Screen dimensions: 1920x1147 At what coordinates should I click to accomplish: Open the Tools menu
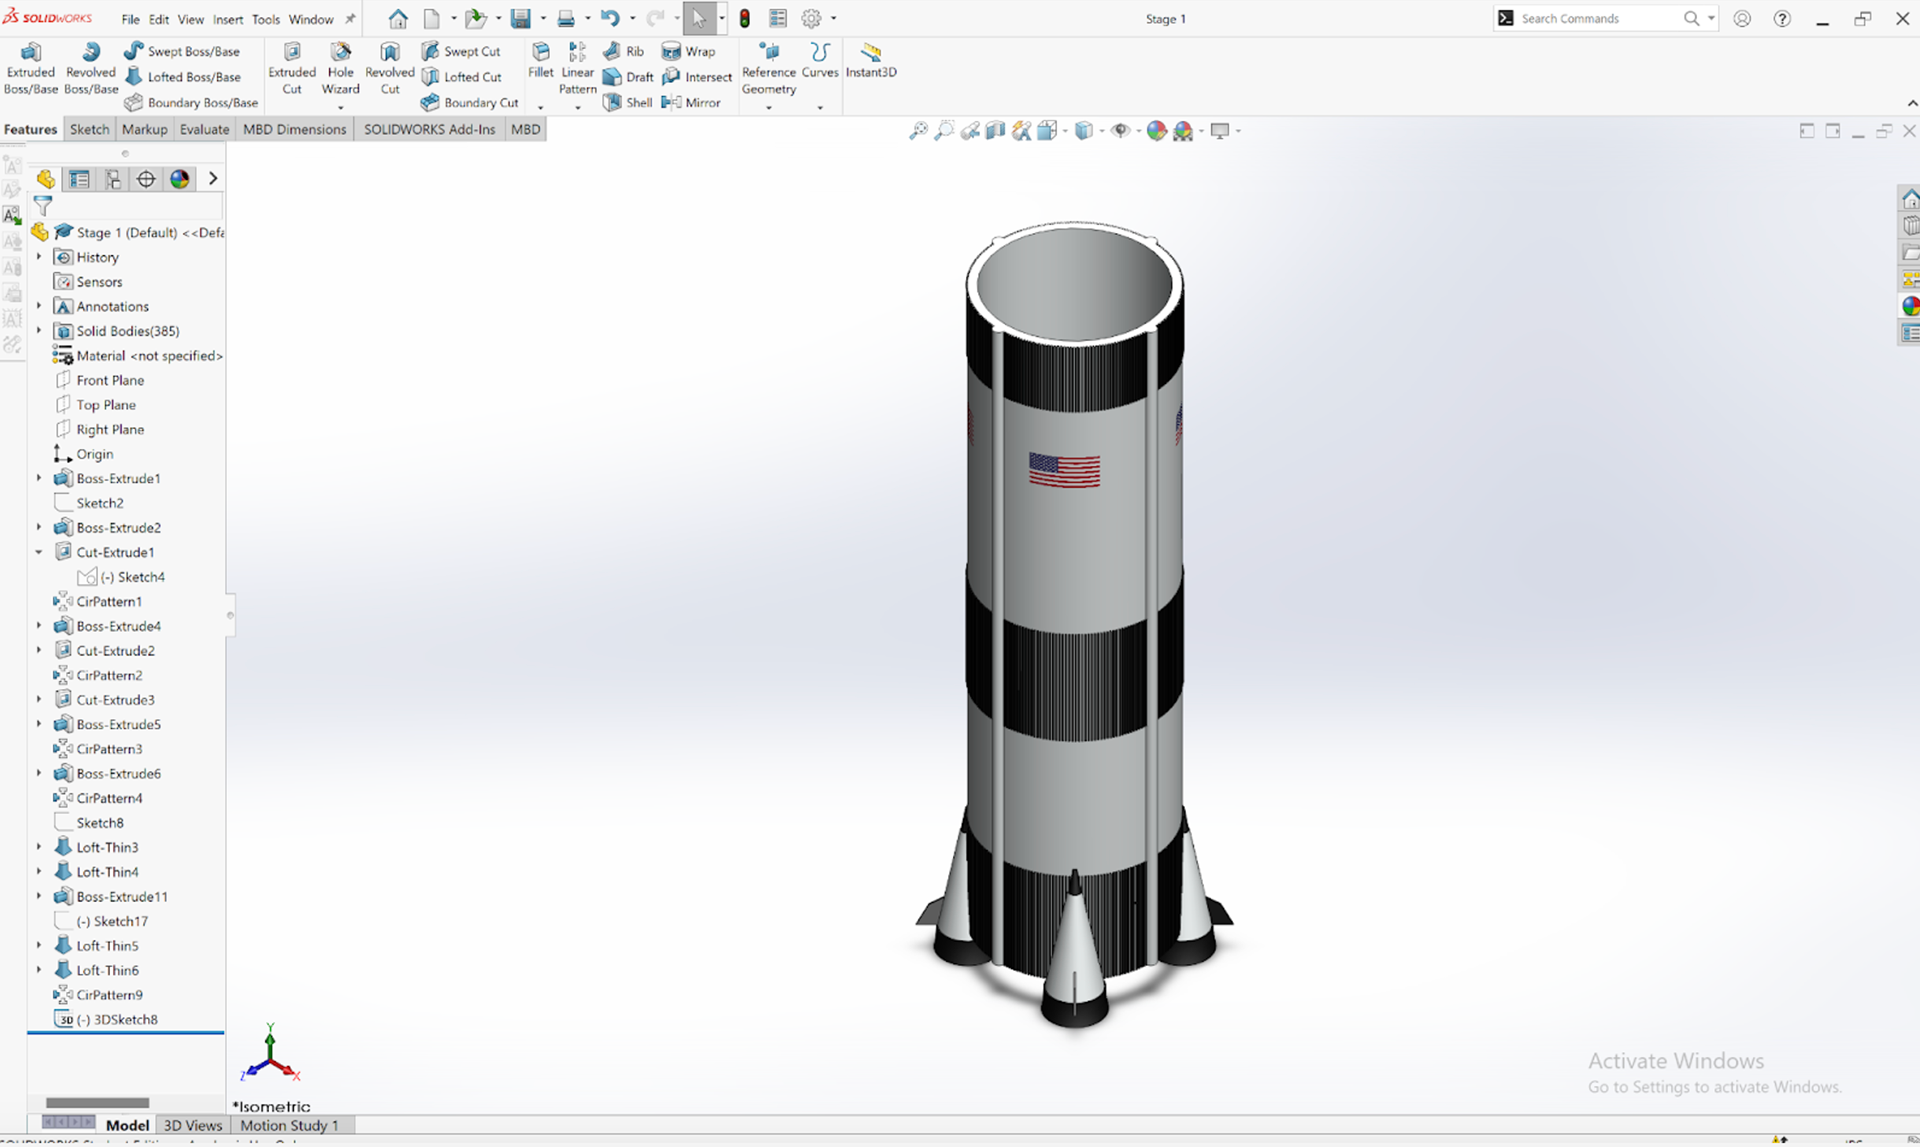(266, 19)
